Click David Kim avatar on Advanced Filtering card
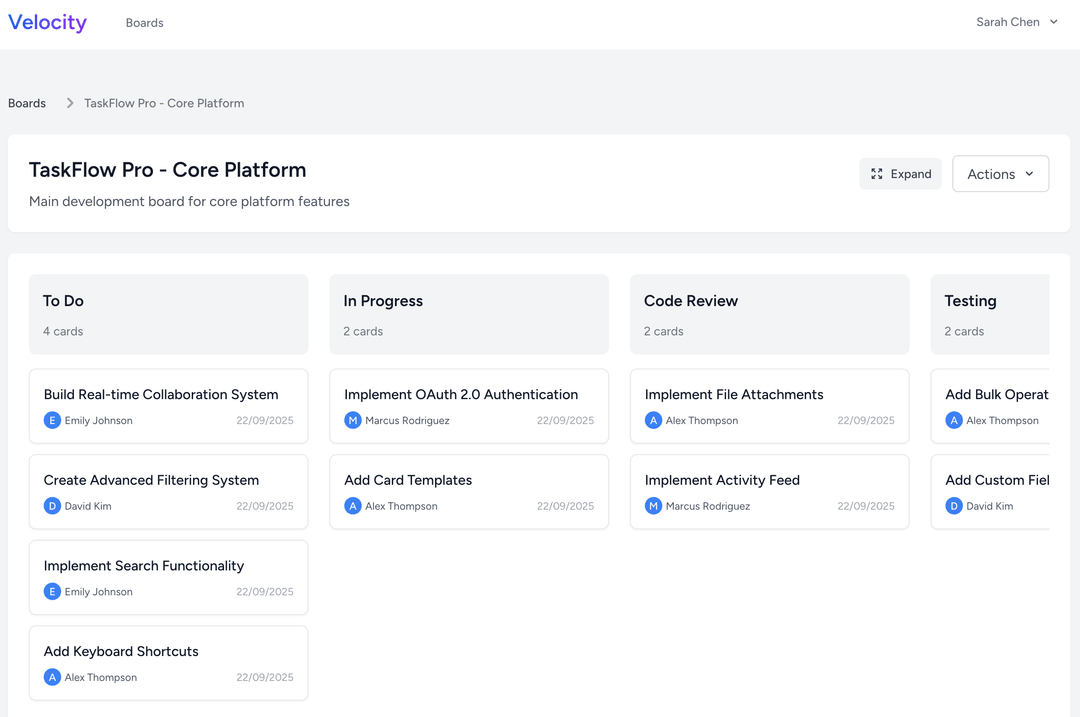The height and width of the screenshot is (717, 1080). (x=52, y=506)
